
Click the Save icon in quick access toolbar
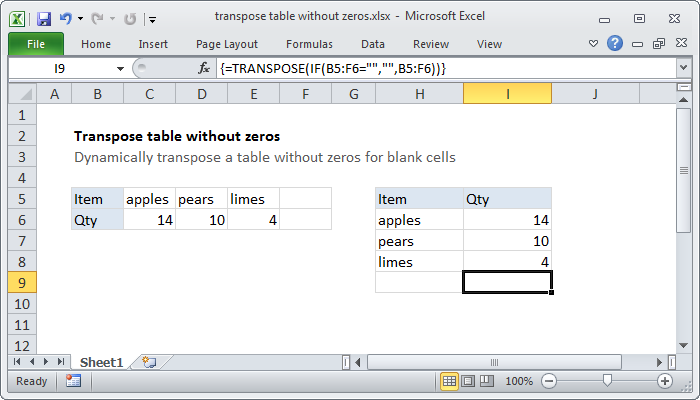tap(44, 19)
